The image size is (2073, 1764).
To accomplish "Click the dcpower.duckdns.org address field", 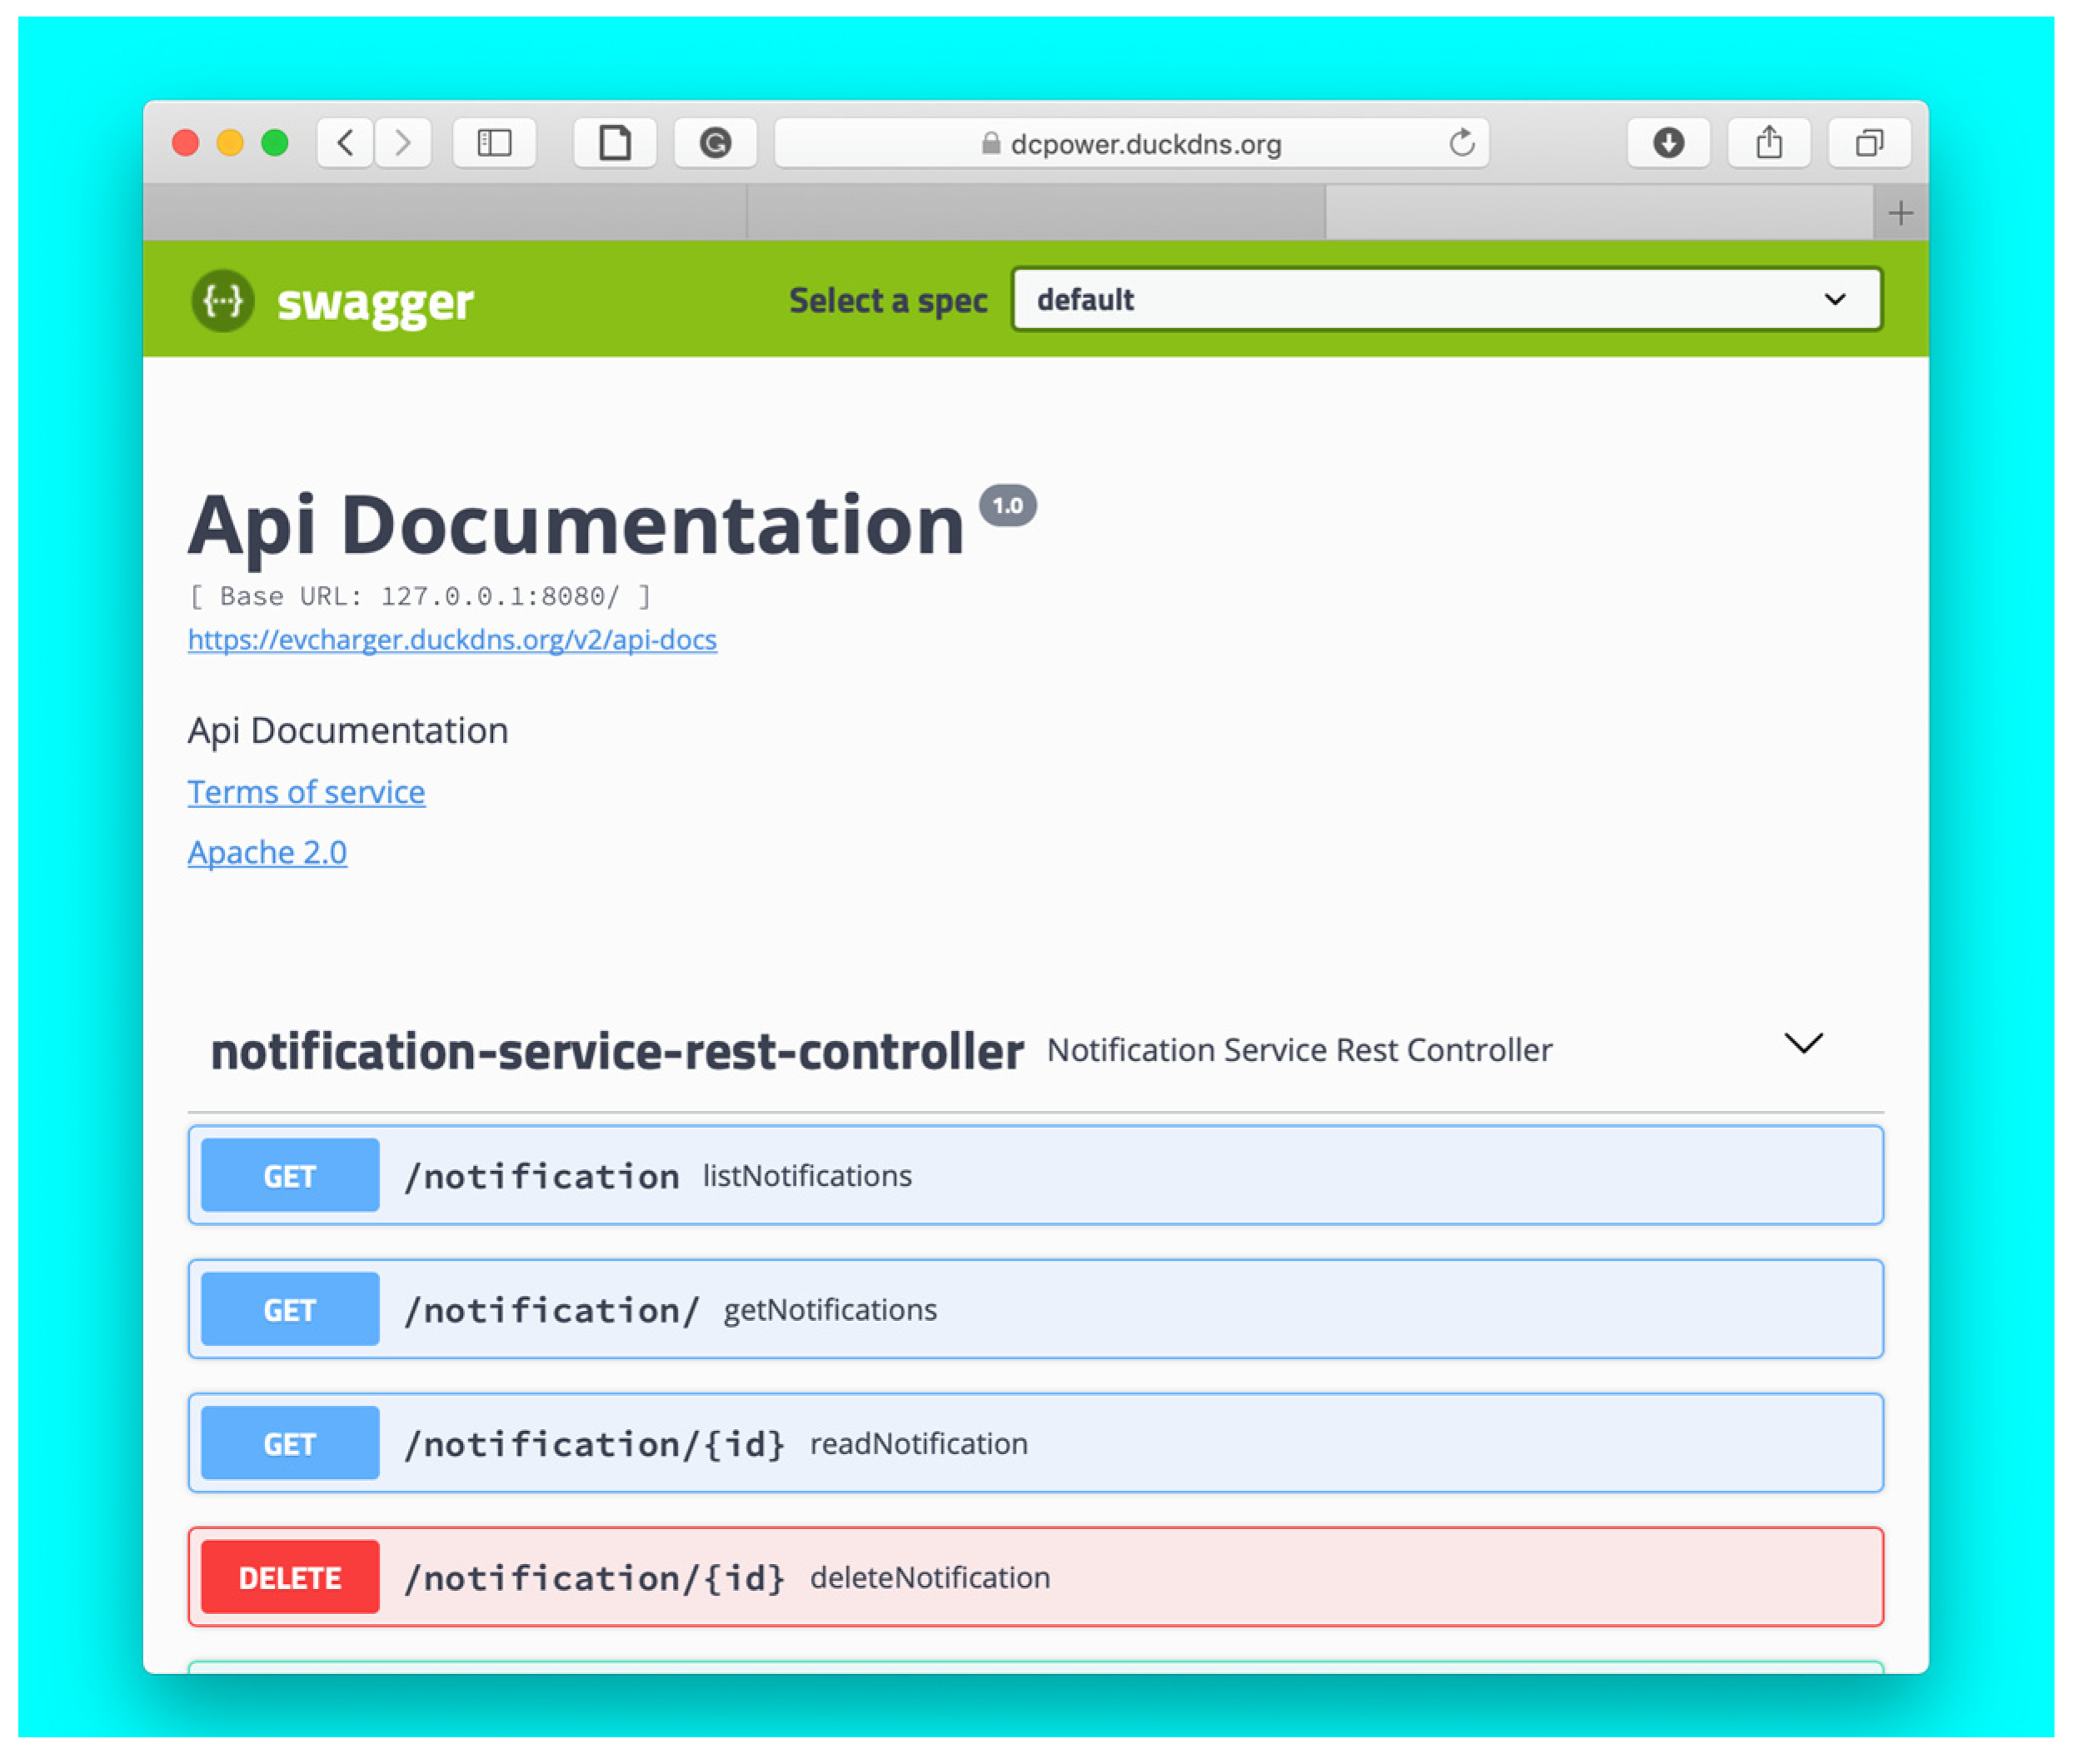I will pos(1130,143).
